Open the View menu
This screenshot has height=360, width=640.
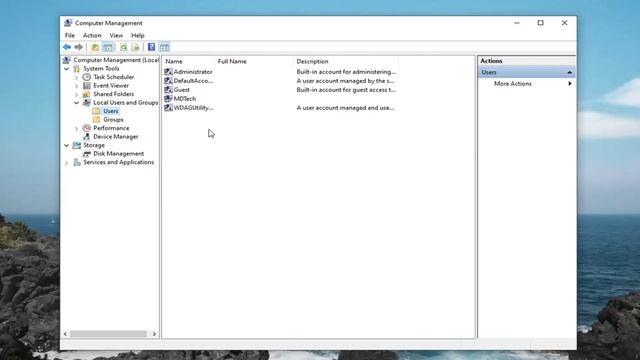click(x=116, y=36)
